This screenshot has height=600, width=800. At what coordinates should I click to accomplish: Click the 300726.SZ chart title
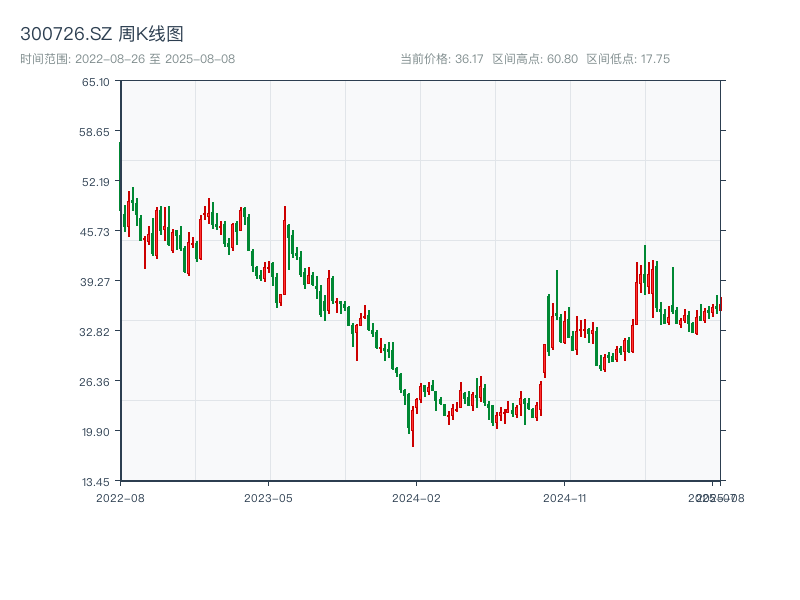pos(102,35)
